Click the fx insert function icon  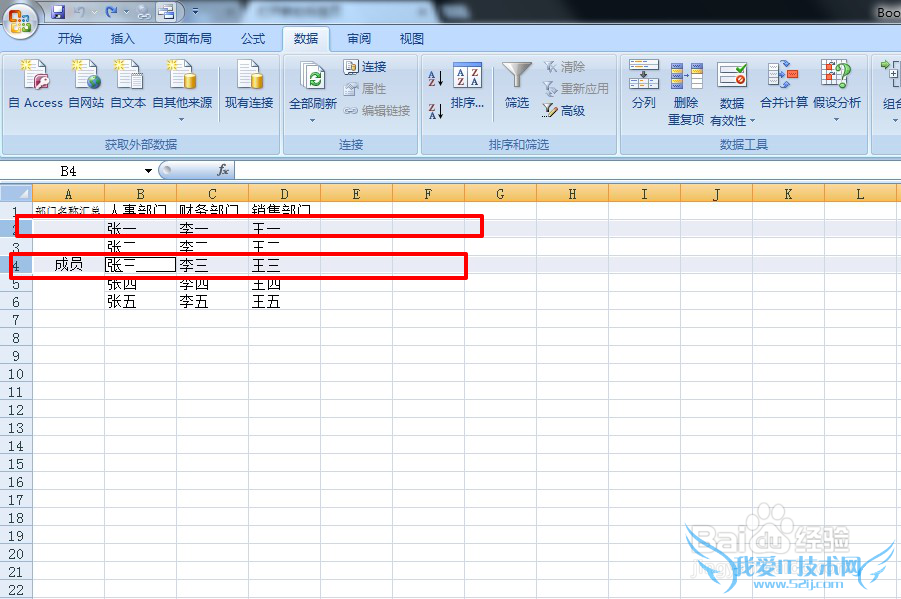223,170
